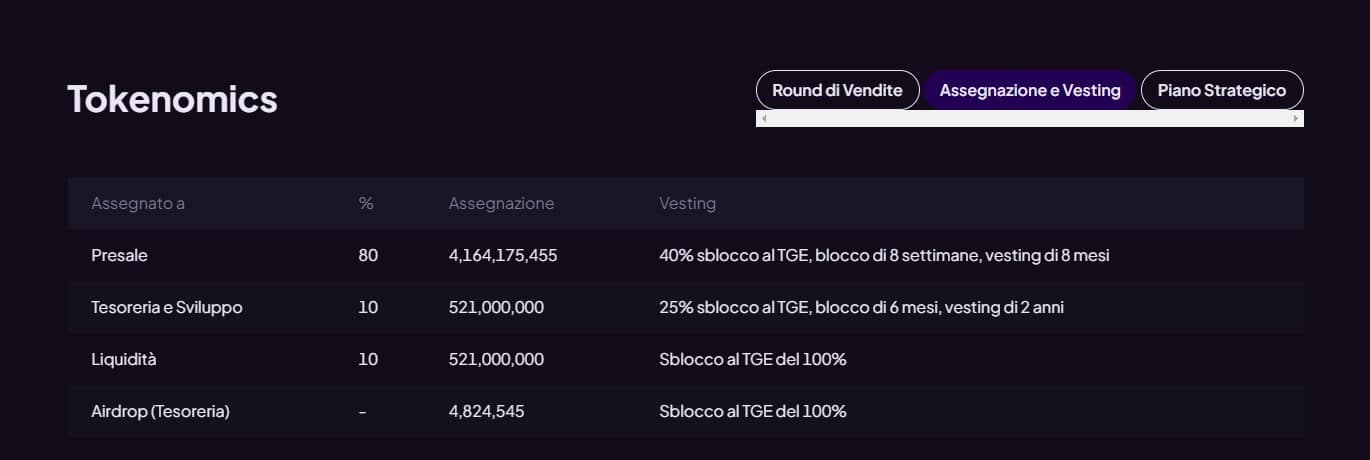1370x460 pixels.
Task: Click the scrollbar left arrow under tabs
Action: point(764,118)
